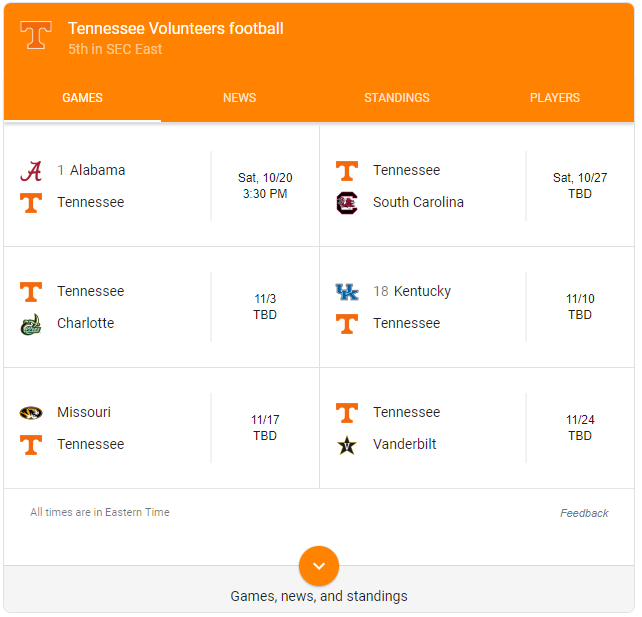Viewport: 642px width, 617px height.
Task: Click the Tennessee T logo in header
Action: pyautogui.click(x=36, y=35)
